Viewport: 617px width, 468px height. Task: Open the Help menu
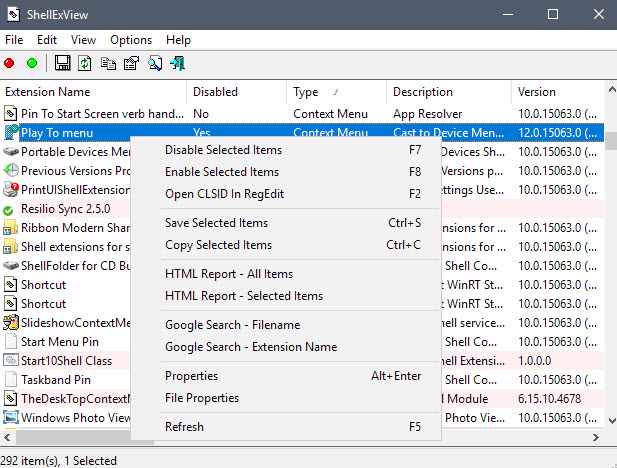pyautogui.click(x=178, y=40)
